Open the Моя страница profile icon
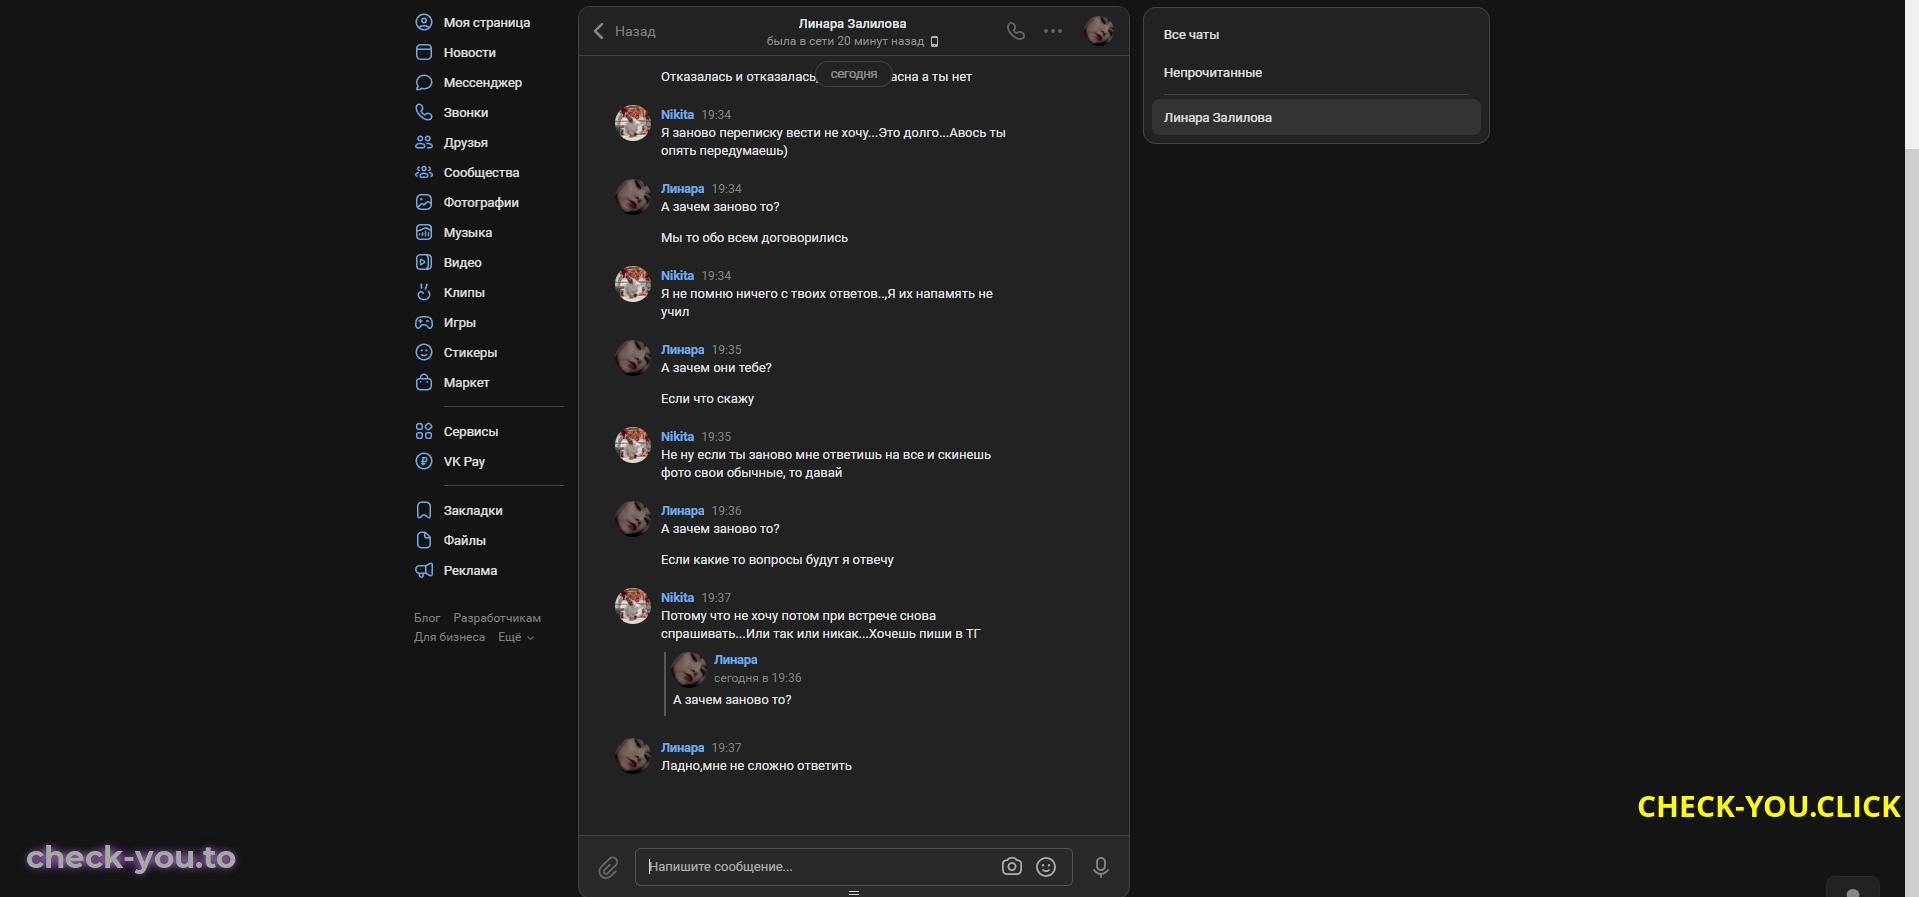 click(x=424, y=22)
